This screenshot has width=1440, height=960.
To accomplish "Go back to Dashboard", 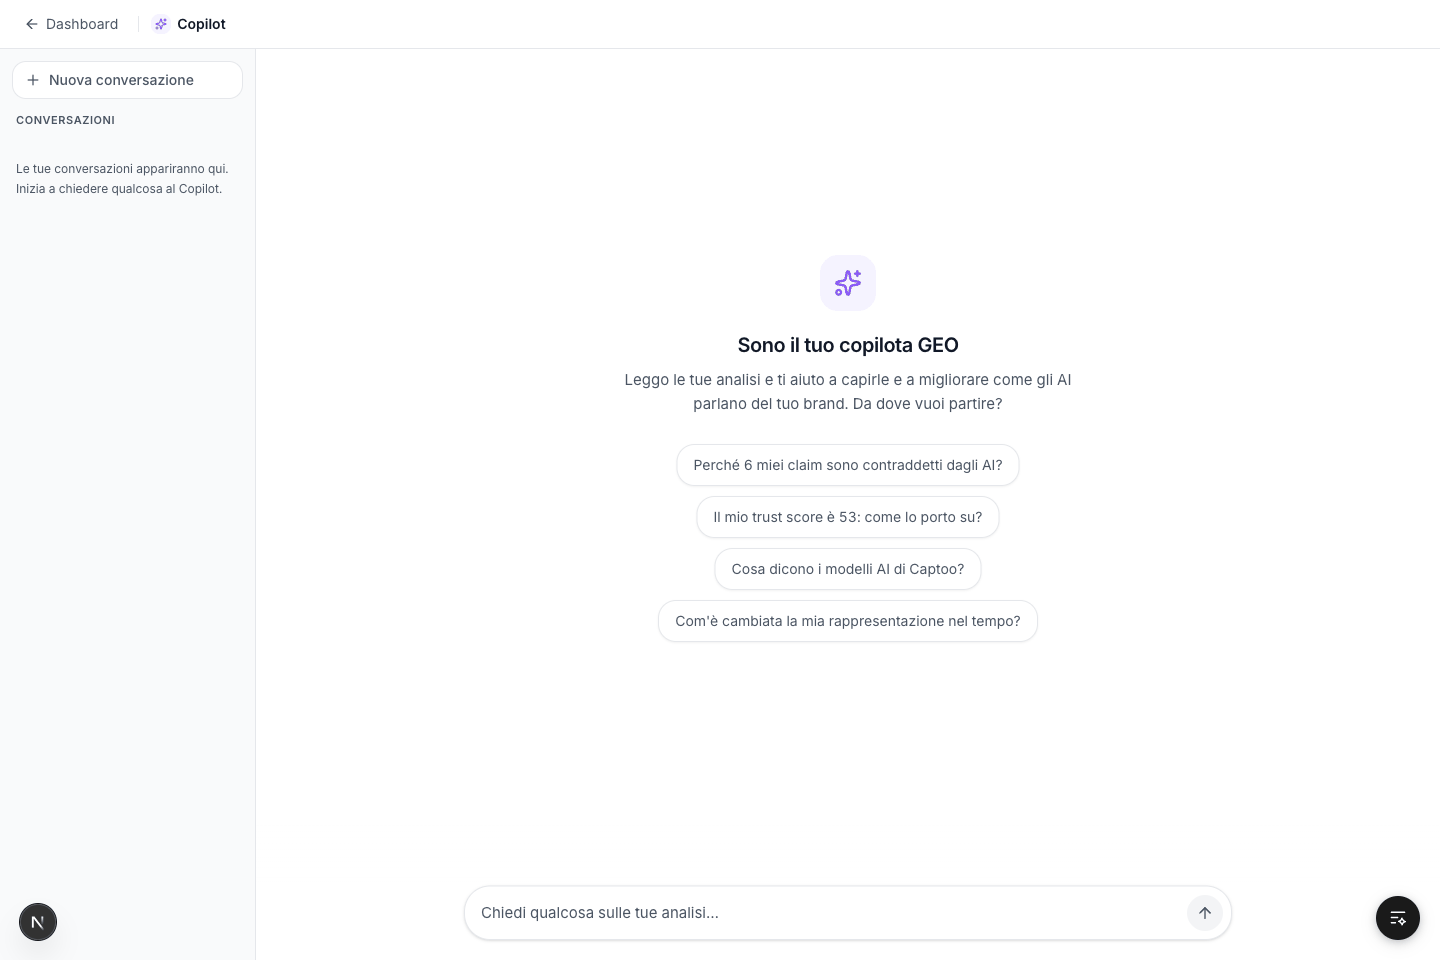I will pyautogui.click(x=71, y=24).
